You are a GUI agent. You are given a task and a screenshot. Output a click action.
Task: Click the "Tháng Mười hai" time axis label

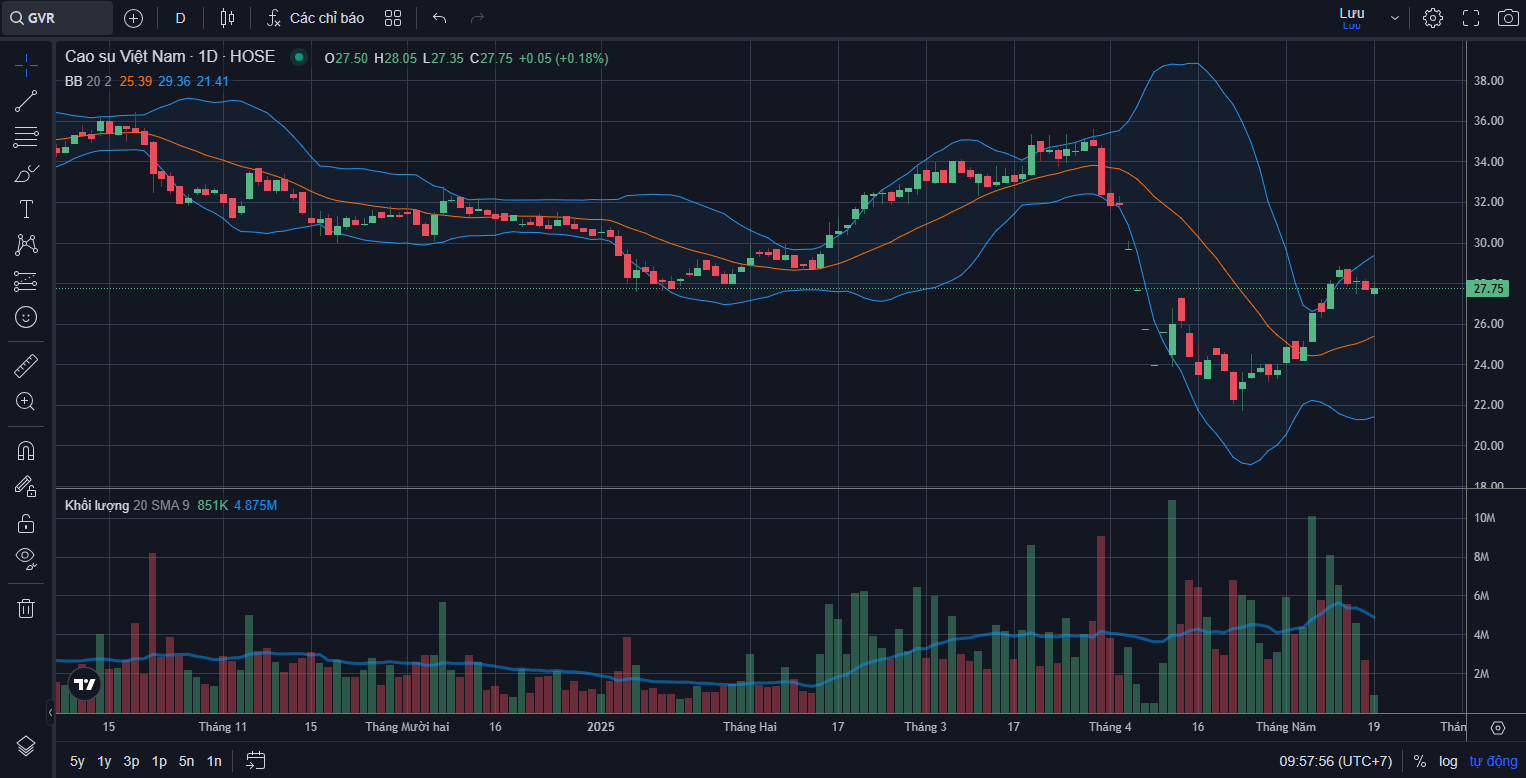[x=407, y=727]
